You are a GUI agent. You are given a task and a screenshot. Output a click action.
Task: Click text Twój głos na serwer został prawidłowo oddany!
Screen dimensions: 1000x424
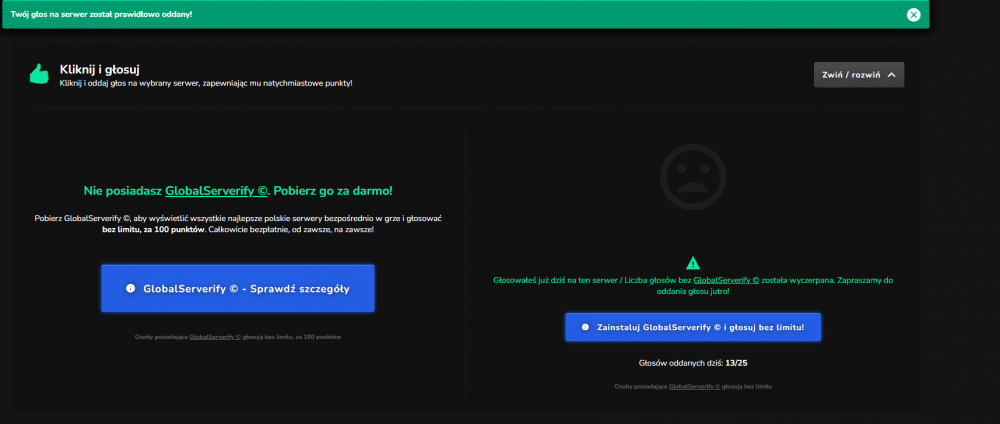[101, 14]
